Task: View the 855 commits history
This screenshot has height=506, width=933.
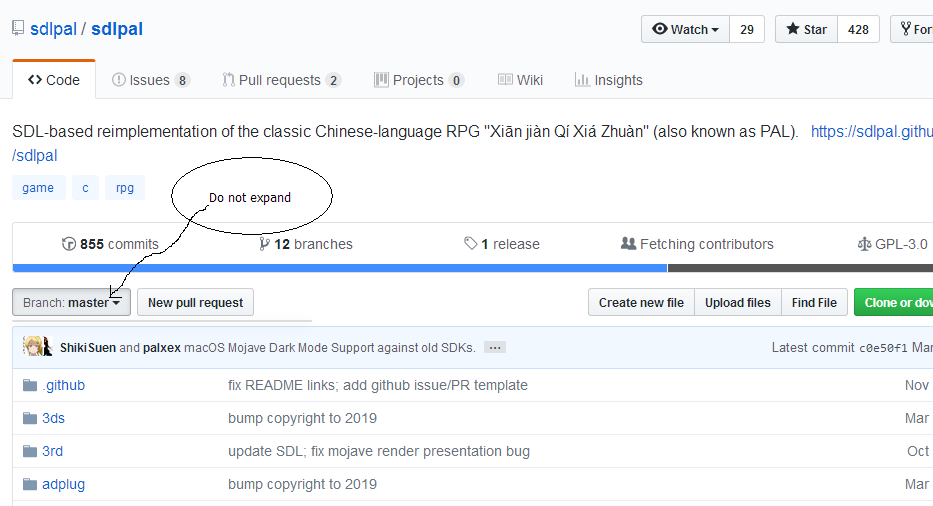Action: click(x=110, y=244)
